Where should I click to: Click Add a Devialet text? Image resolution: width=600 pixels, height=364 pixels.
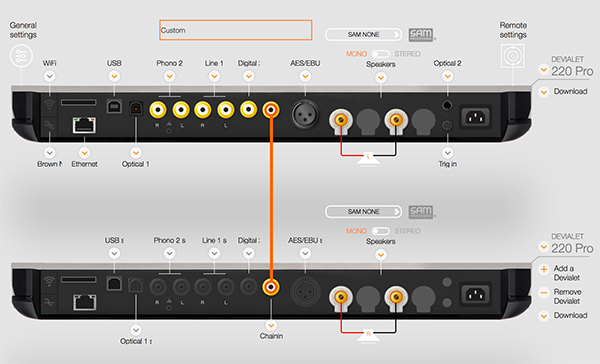click(x=567, y=273)
